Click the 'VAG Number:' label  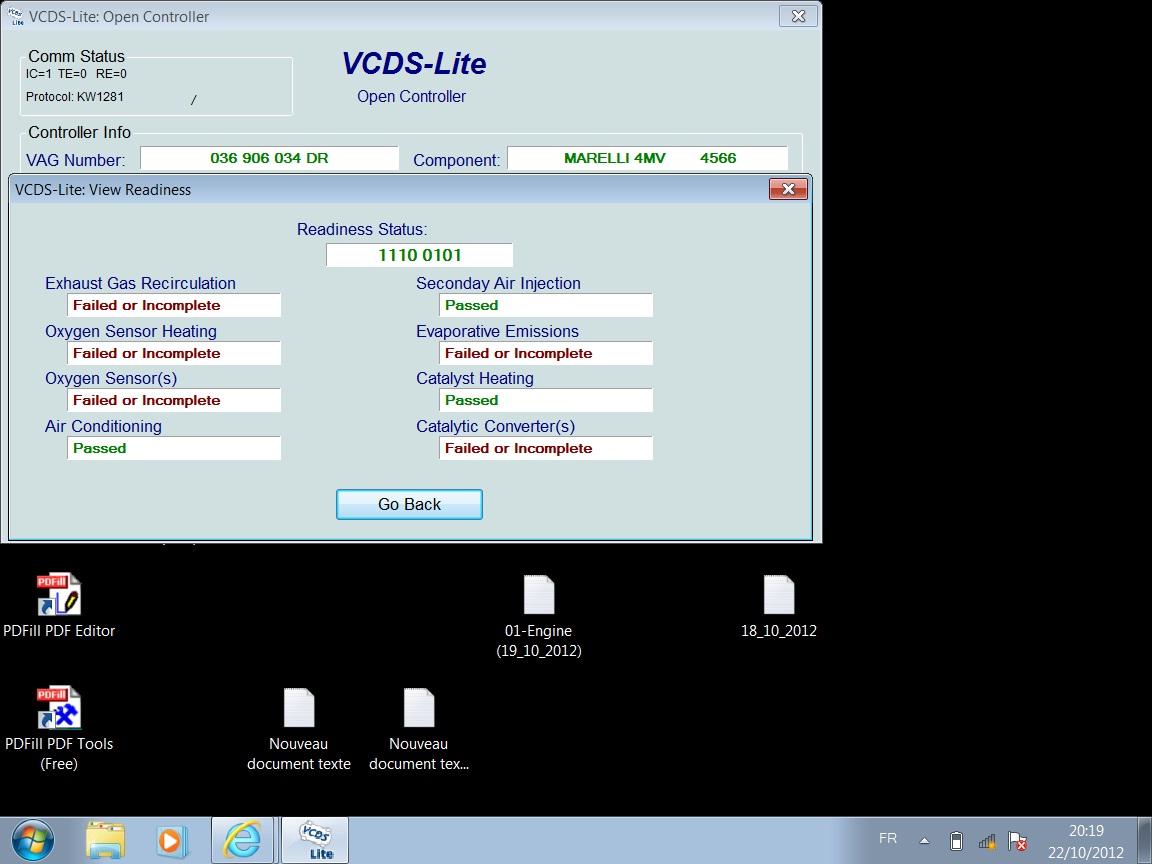75,160
